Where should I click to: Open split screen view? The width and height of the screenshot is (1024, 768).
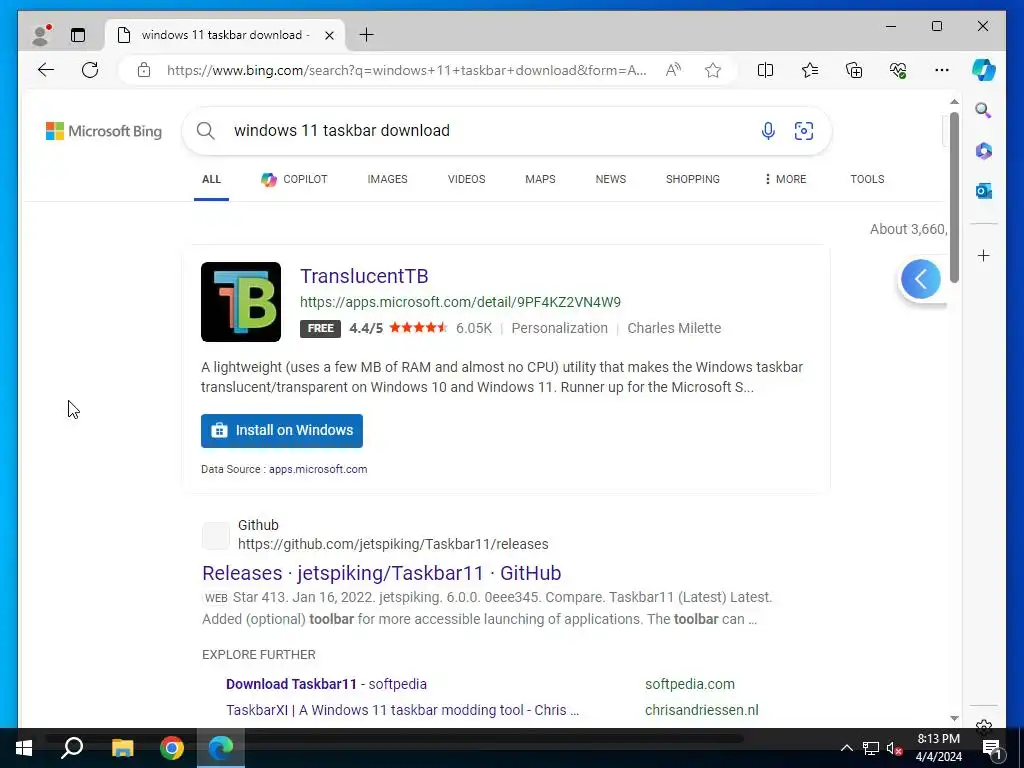(765, 70)
